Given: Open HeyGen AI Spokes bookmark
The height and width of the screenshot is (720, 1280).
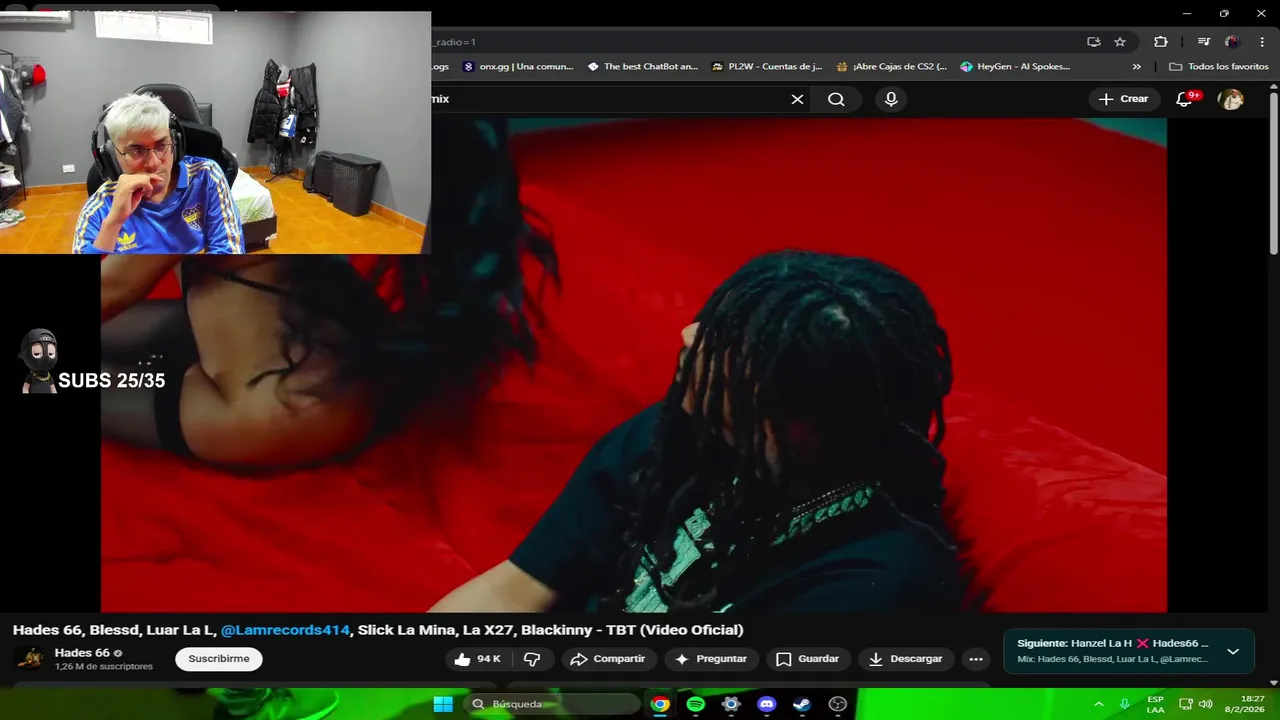Looking at the screenshot, I should click(x=1015, y=67).
